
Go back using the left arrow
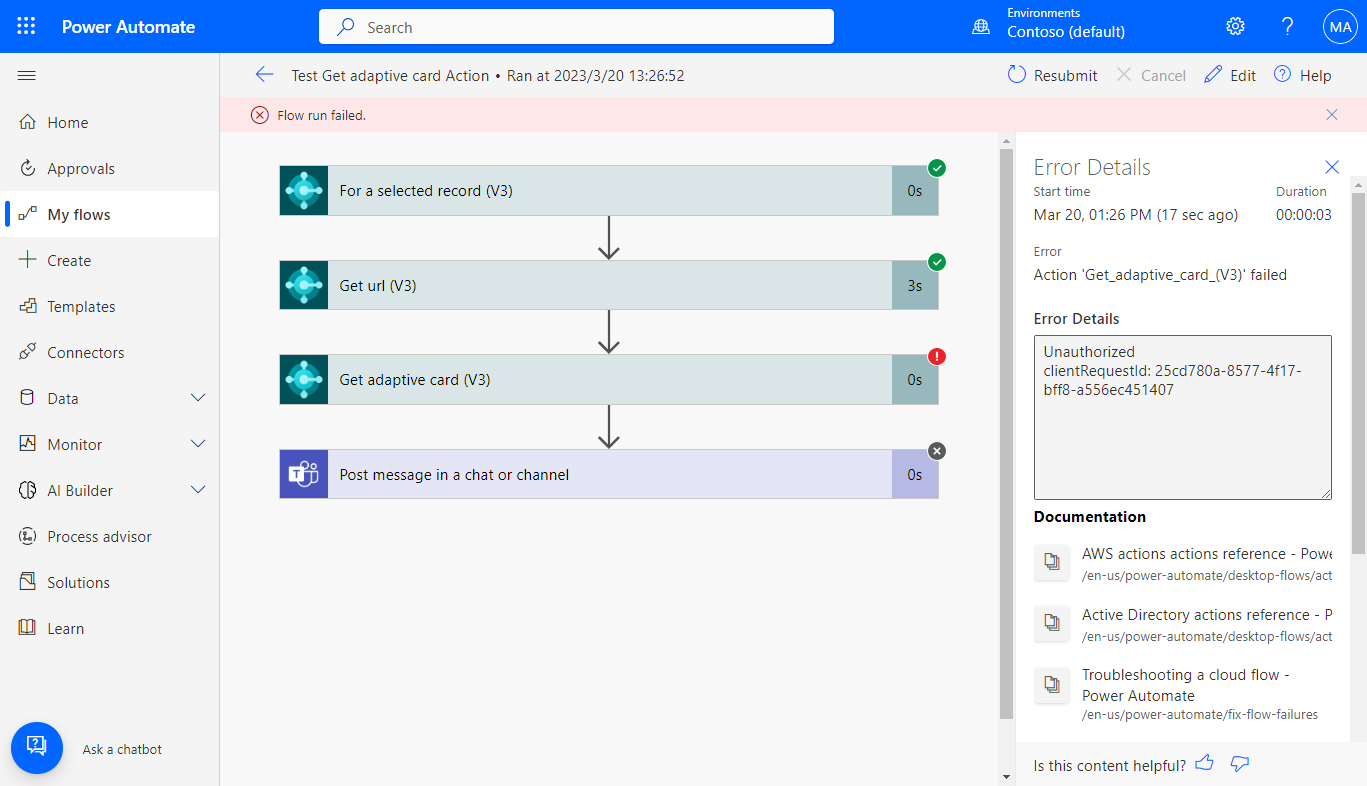pyautogui.click(x=264, y=75)
